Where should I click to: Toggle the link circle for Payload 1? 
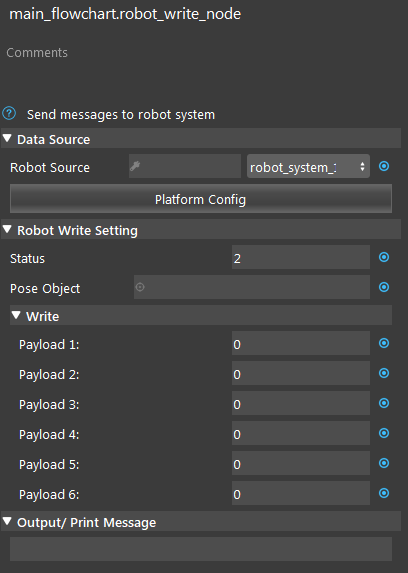tap(384, 343)
